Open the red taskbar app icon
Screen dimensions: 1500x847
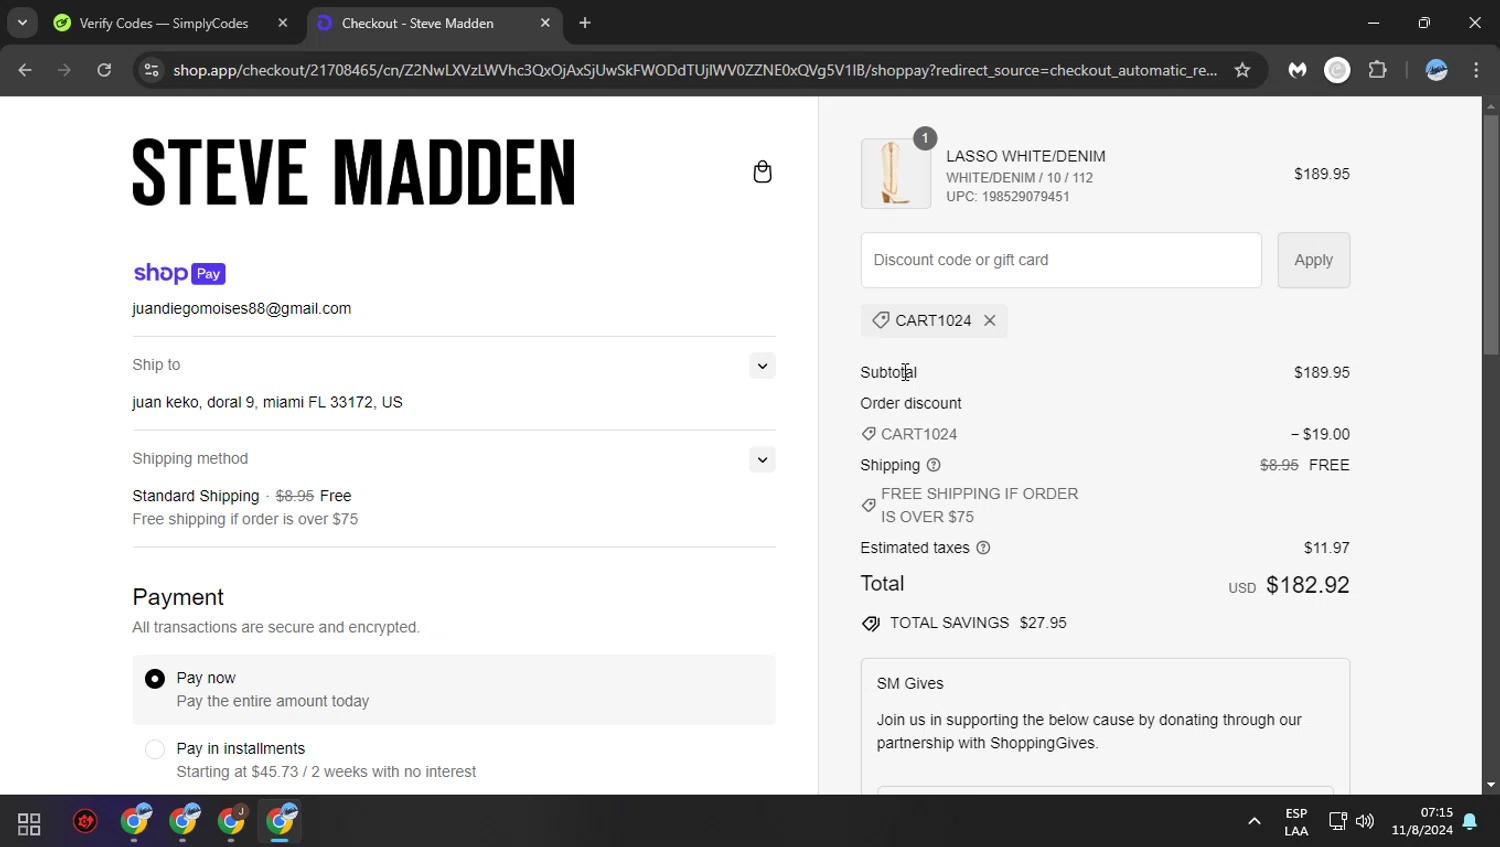click(x=86, y=822)
